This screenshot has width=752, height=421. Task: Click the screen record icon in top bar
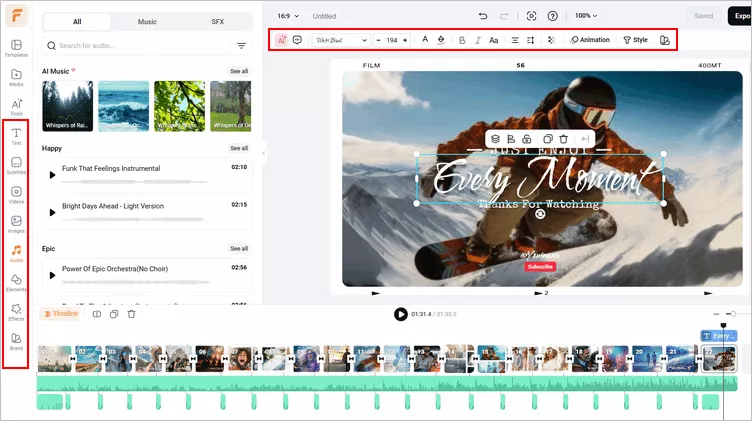coord(531,16)
